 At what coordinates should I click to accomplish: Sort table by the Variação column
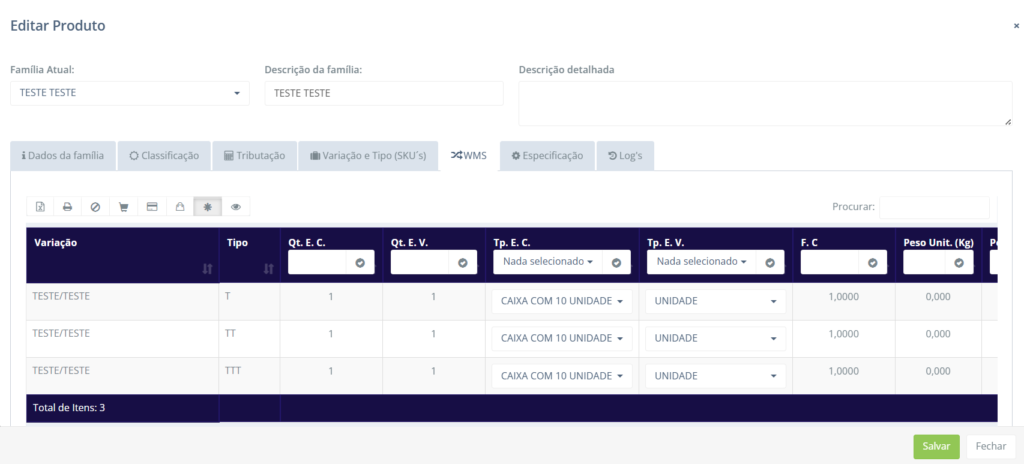[x=207, y=268]
